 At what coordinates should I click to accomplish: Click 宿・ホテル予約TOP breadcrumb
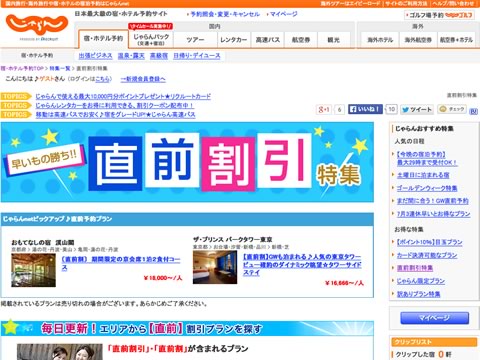coord(22,68)
